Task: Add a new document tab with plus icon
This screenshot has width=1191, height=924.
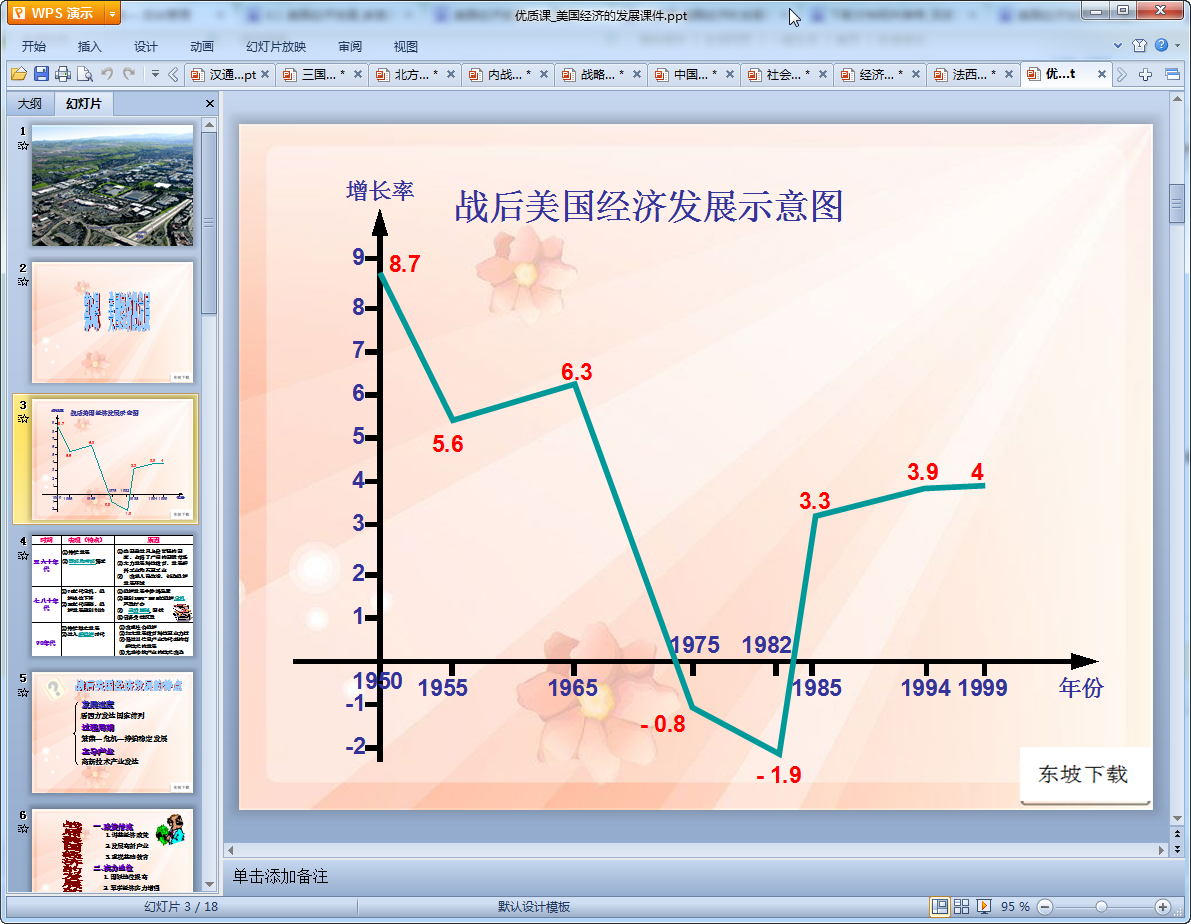Action: pos(1146,75)
